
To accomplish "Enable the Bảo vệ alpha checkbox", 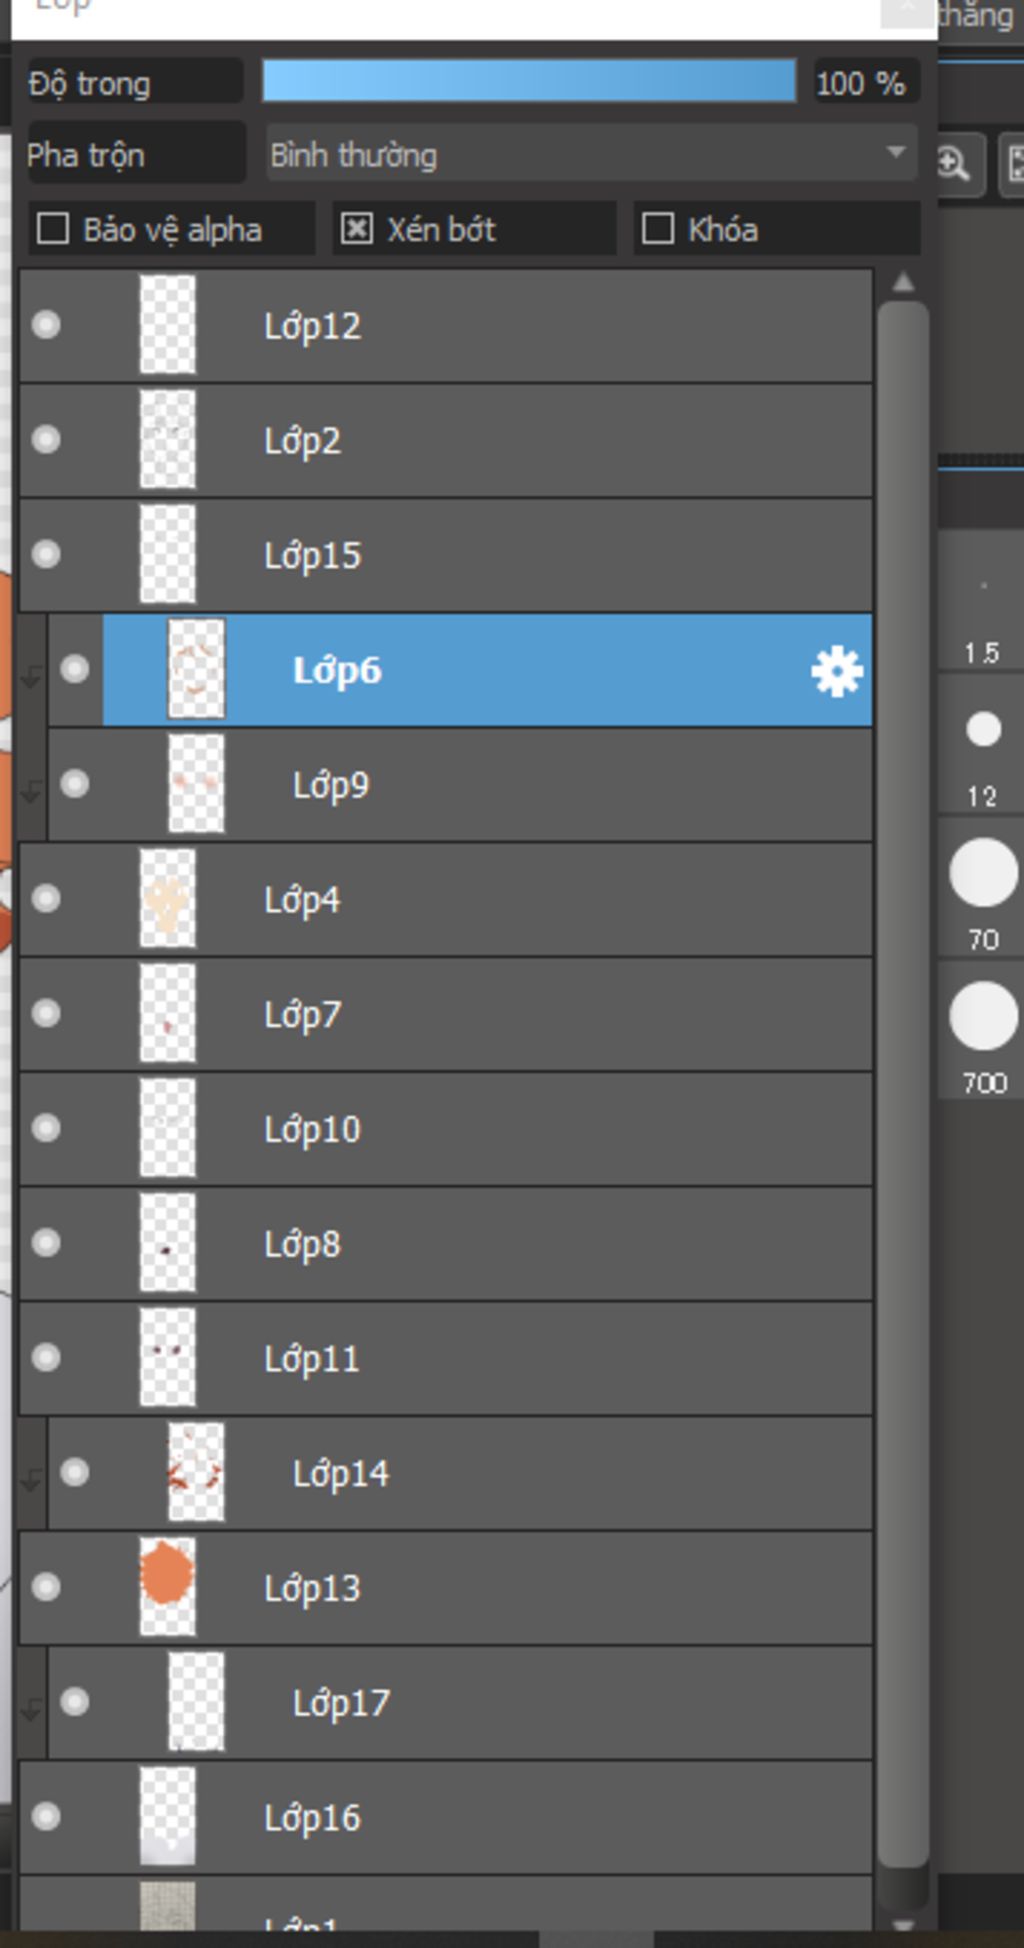I will click(52, 229).
